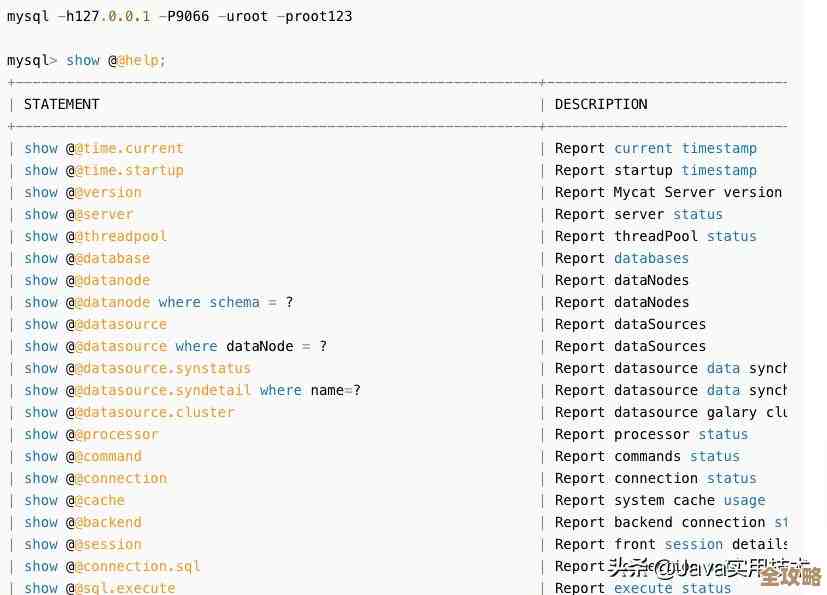Click 'Report system cache usage' description
This screenshot has width=827, height=595.
point(660,500)
